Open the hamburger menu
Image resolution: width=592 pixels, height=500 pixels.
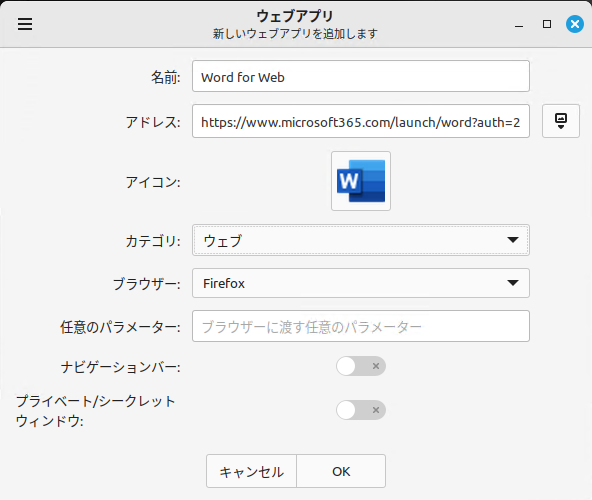(x=25, y=24)
